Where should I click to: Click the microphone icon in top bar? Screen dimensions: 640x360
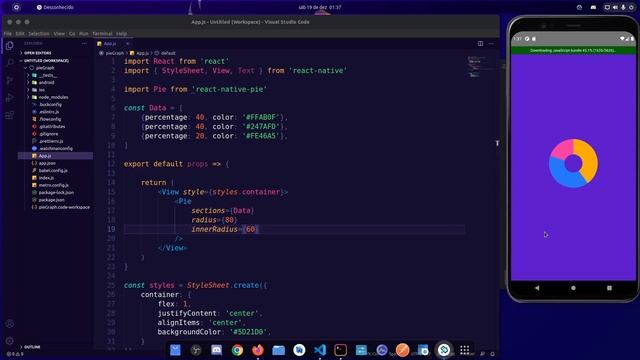click(x=623, y=7)
